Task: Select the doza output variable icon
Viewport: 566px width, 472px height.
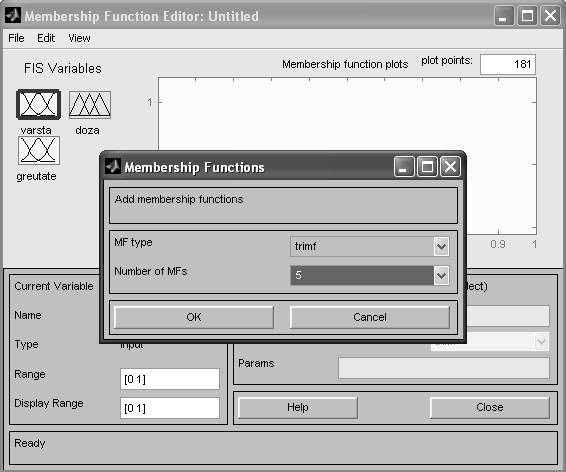Action: tap(90, 105)
